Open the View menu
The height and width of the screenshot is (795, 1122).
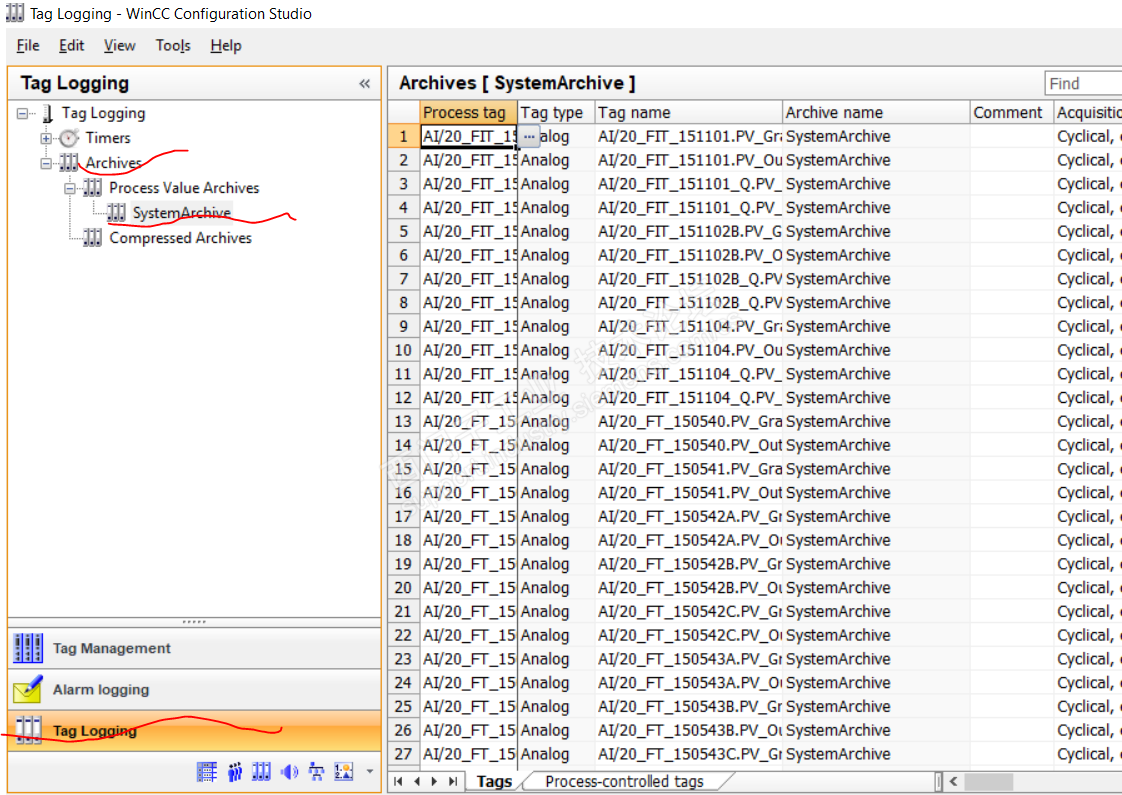119,46
